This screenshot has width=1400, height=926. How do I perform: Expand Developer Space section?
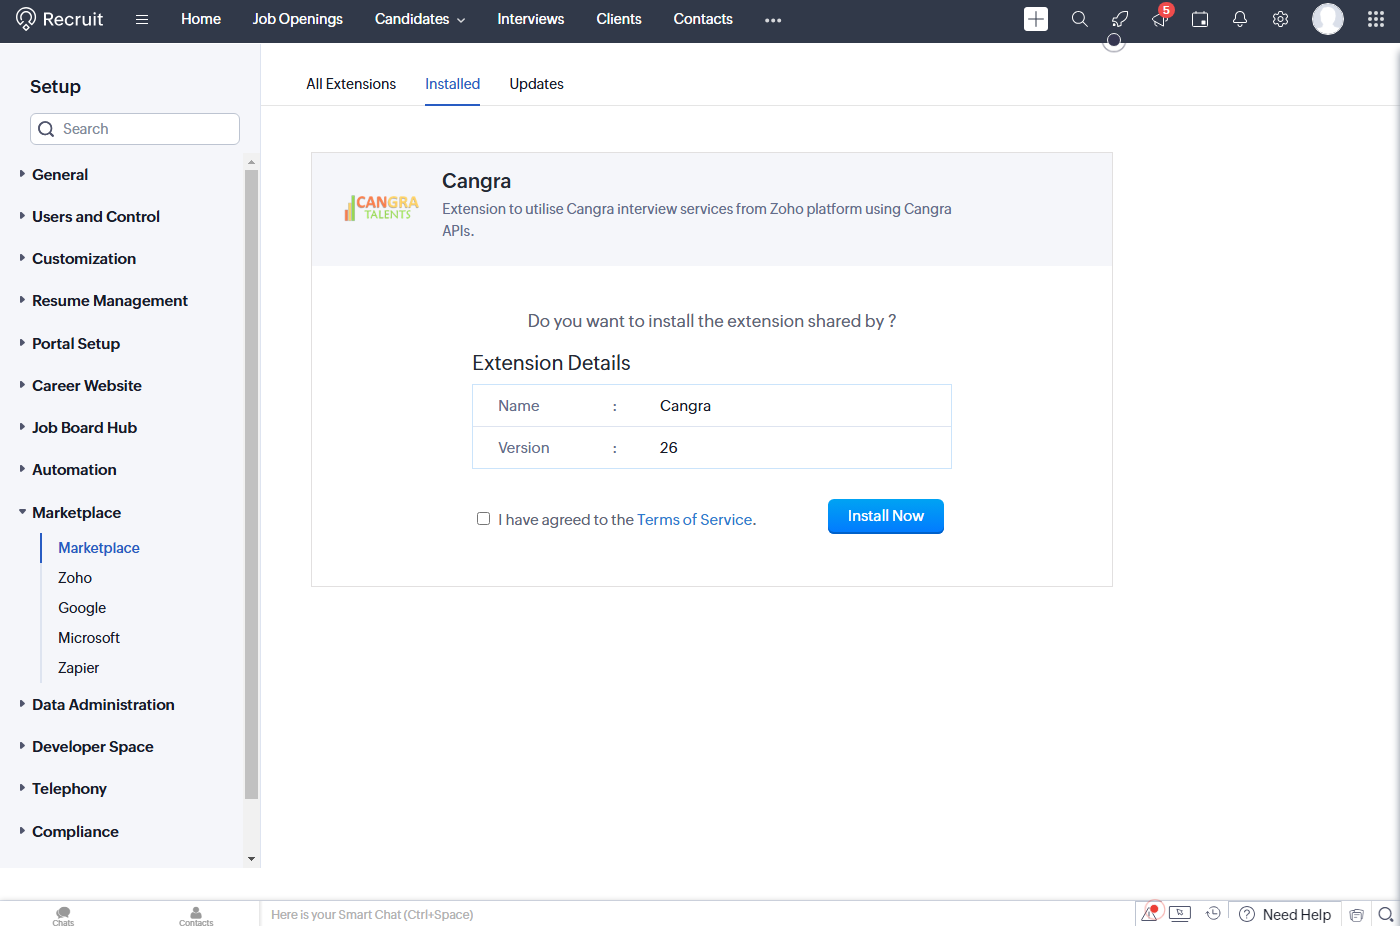93,746
